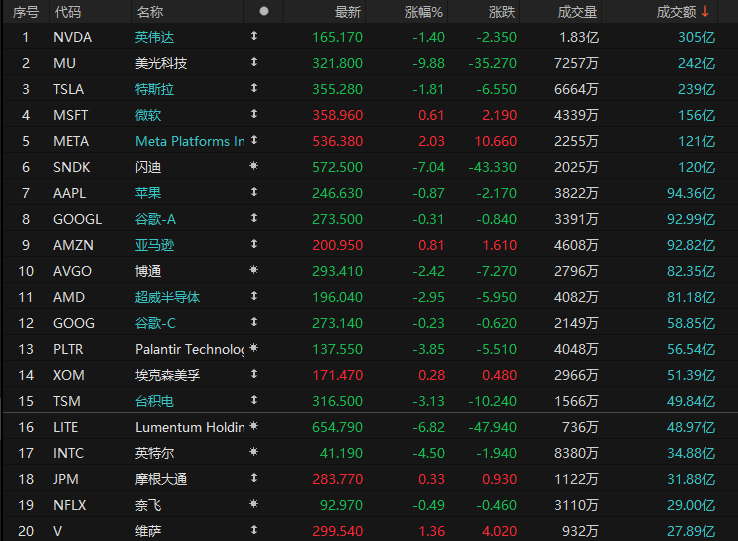This screenshot has height=541, width=738.
Task: Click the marker icon in the META row
Action: click(x=254, y=140)
